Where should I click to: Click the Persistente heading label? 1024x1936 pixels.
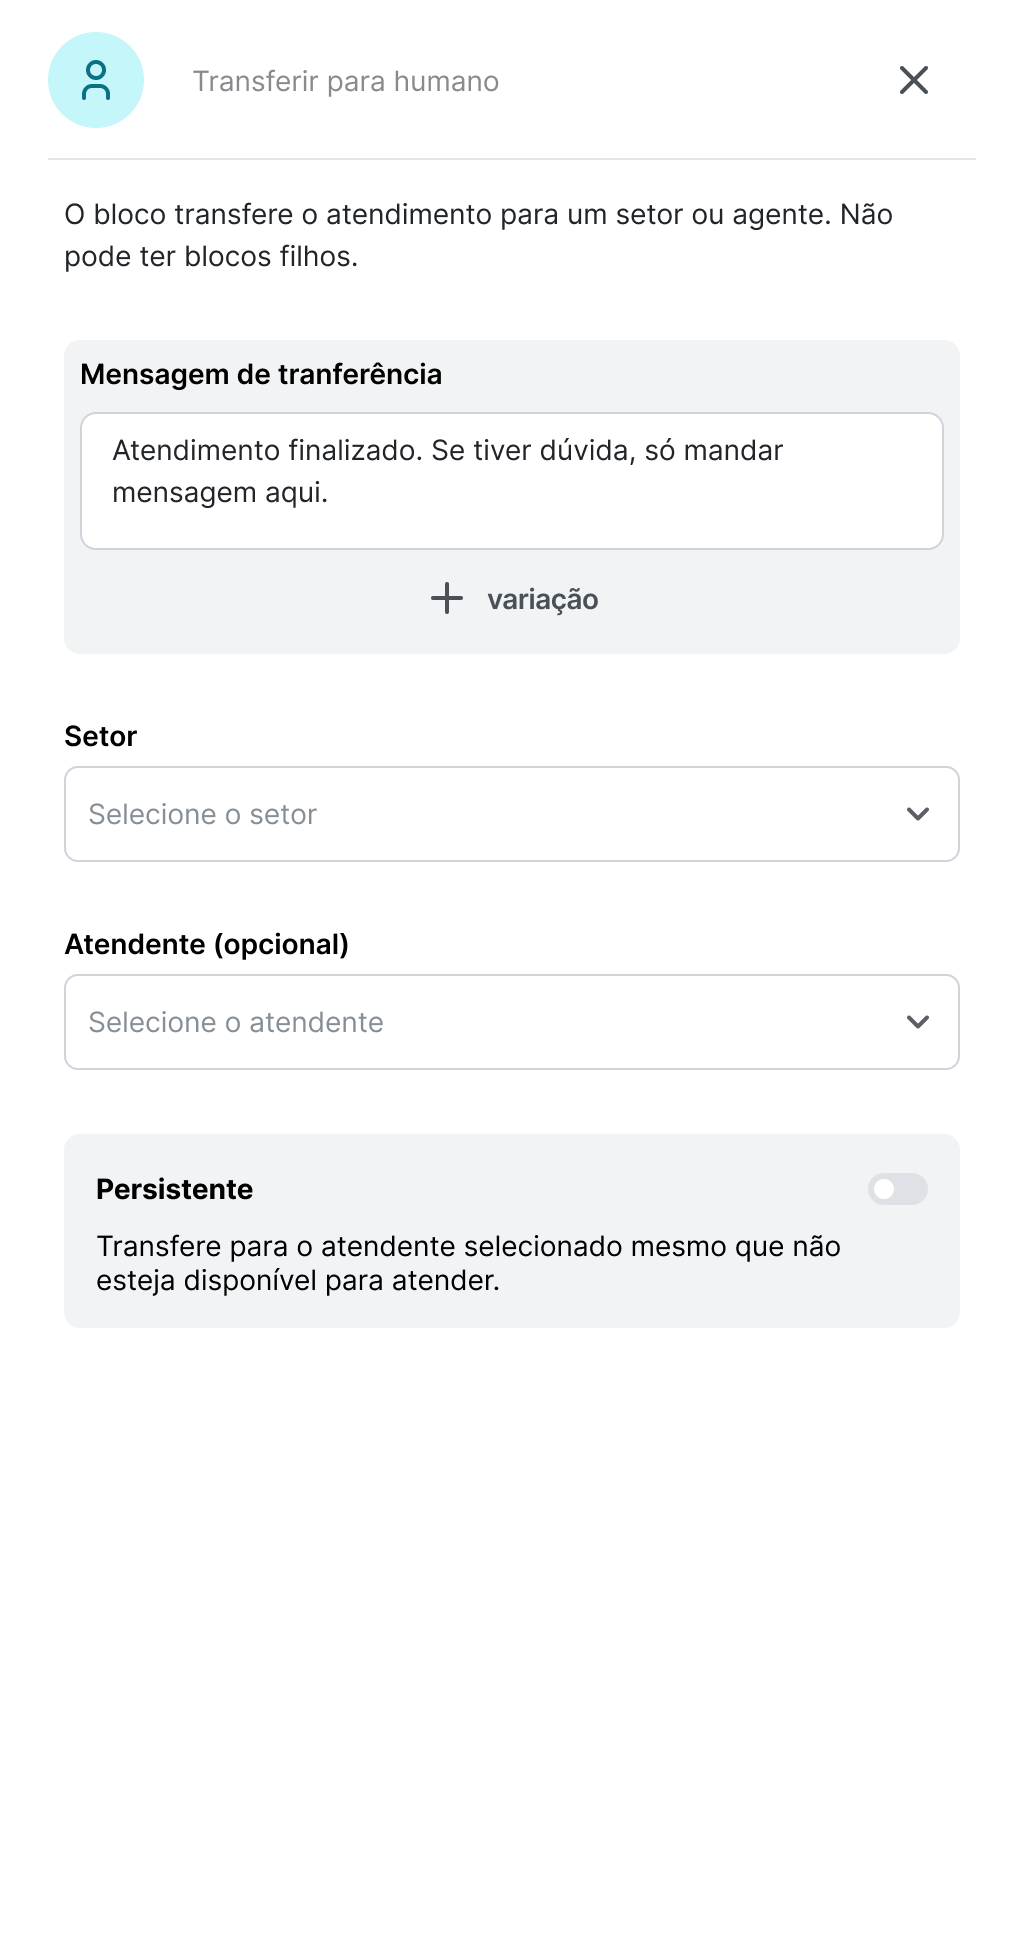(x=175, y=1189)
